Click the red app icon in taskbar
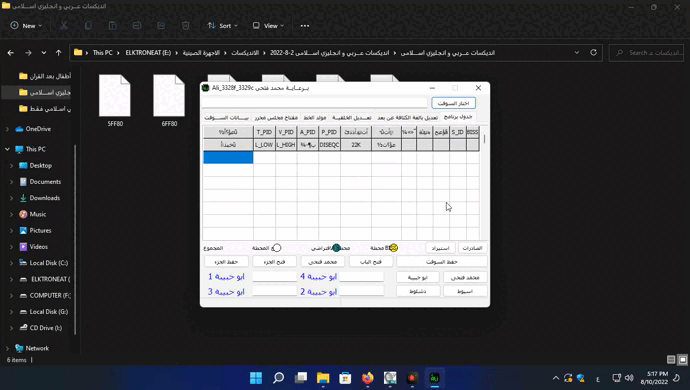Image resolution: width=690 pixels, height=390 pixels. click(x=412, y=378)
